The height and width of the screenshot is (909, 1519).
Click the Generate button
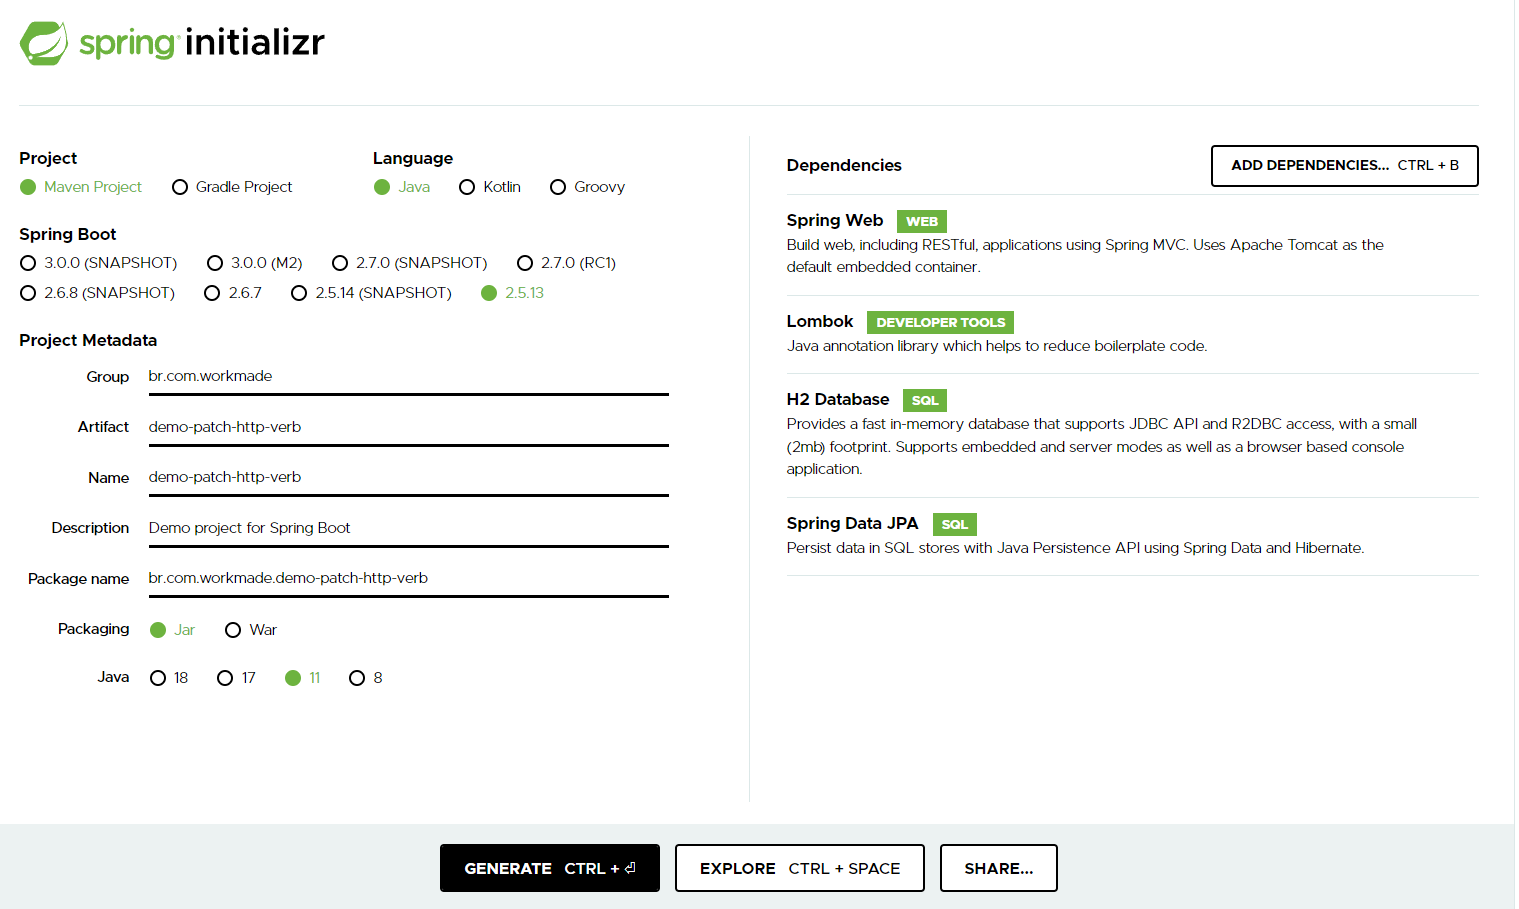[x=549, y=868]
